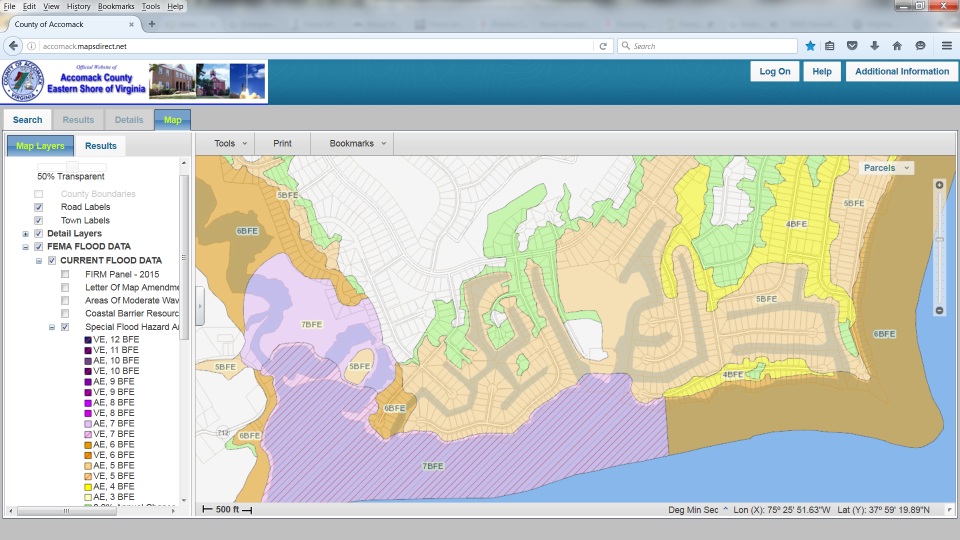960x540 pixels.
Task: Open the Firefox downloads arrow icon
Action: (x=875, y=46)
